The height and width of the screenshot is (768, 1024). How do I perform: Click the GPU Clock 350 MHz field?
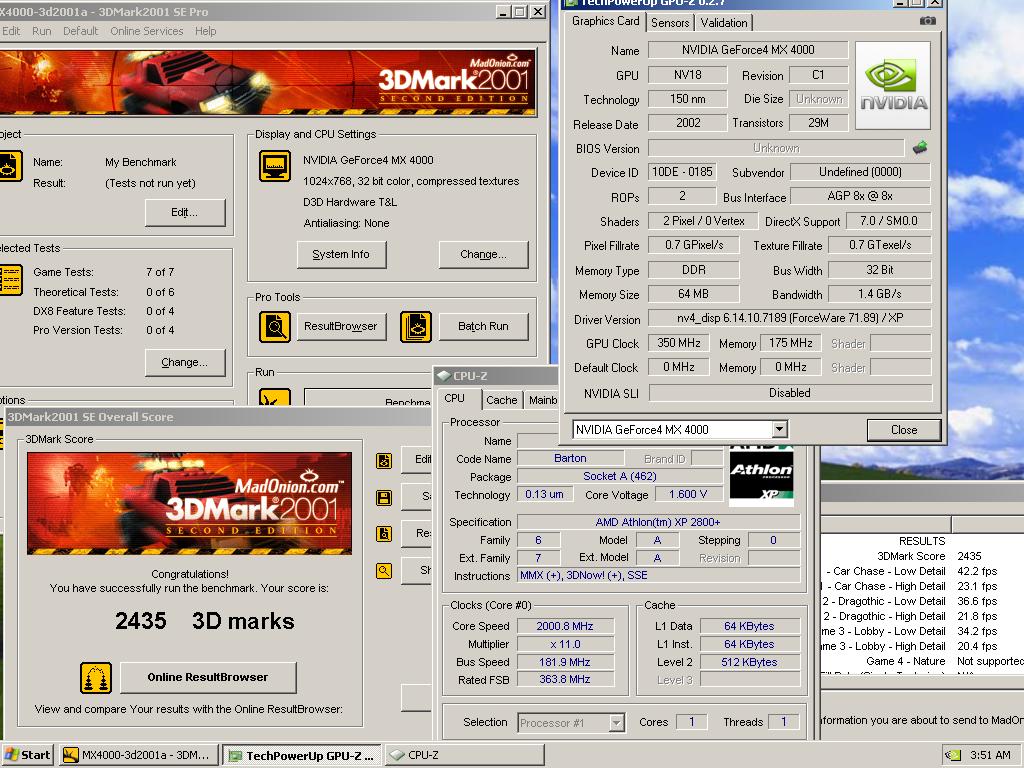coord(679,343)
